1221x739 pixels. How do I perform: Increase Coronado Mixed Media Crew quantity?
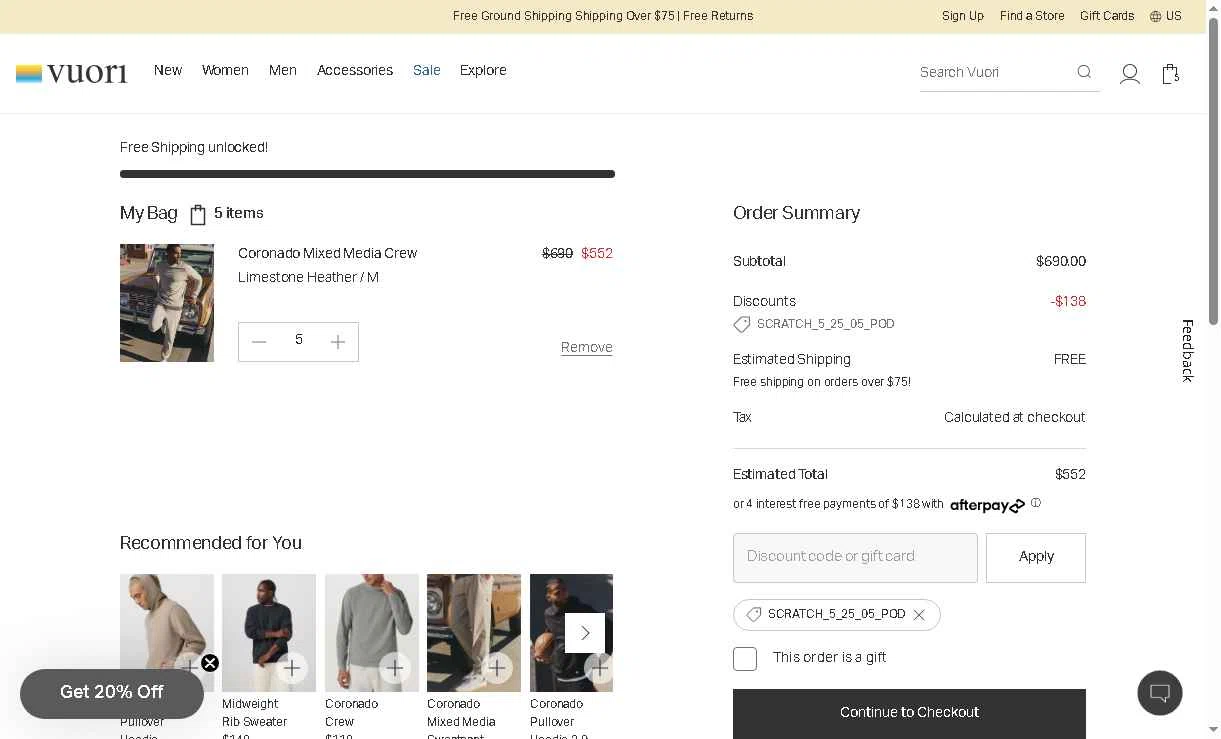[338, 342]
